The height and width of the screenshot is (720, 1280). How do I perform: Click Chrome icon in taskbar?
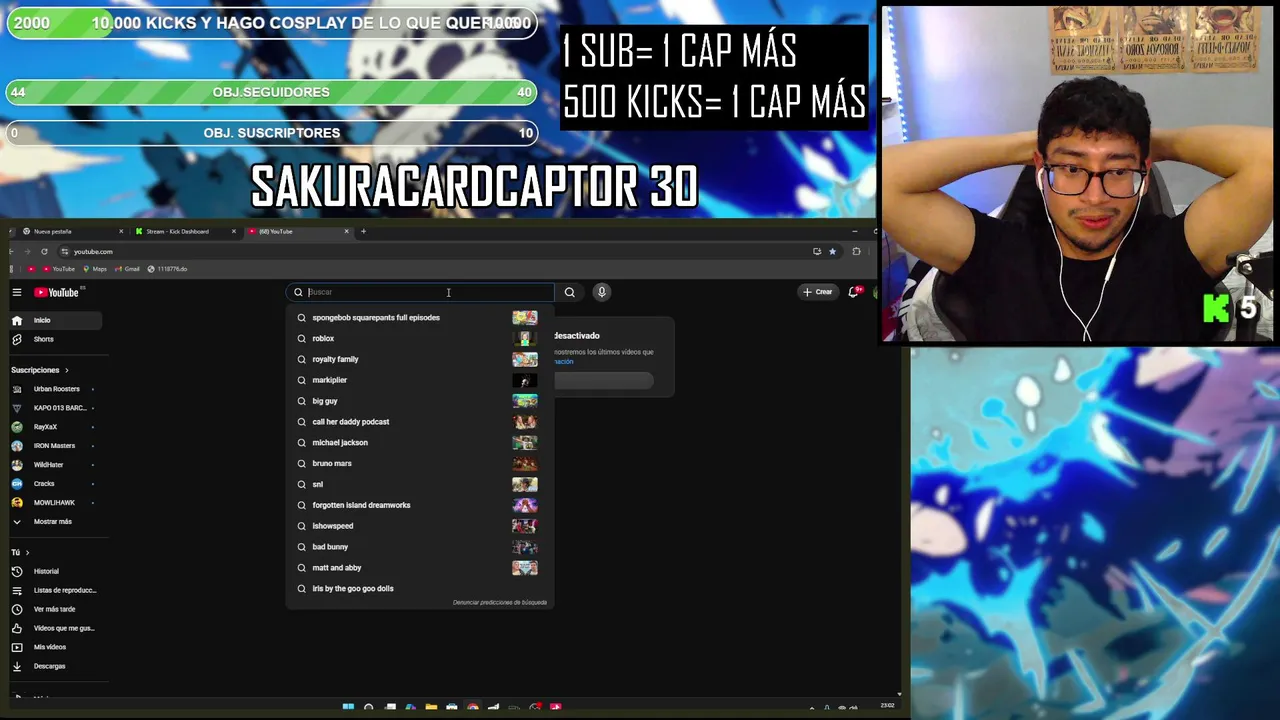[x=472, y=707]
